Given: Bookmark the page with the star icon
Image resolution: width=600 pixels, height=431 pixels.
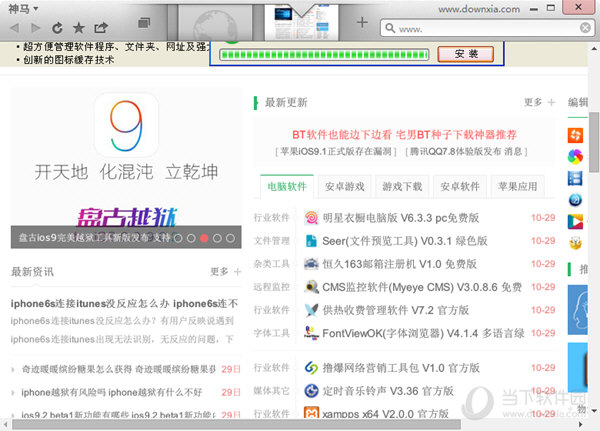Looking at the screenshot, I should [x=79, y=27].
